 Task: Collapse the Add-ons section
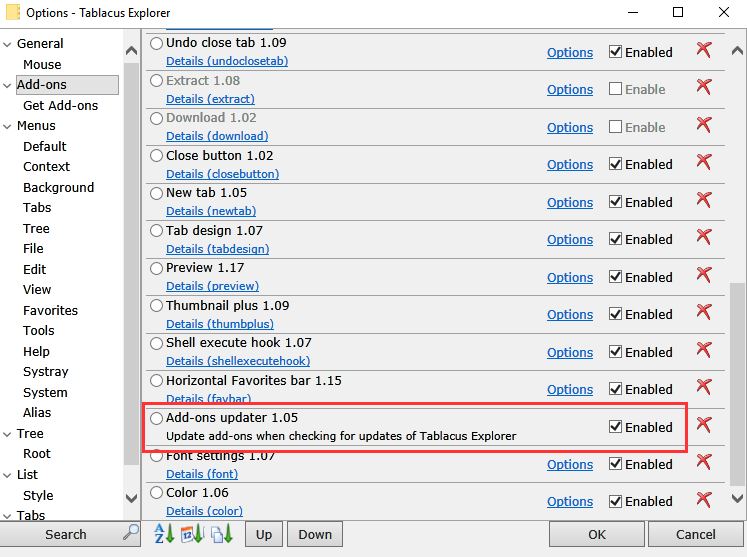[7, 85]
